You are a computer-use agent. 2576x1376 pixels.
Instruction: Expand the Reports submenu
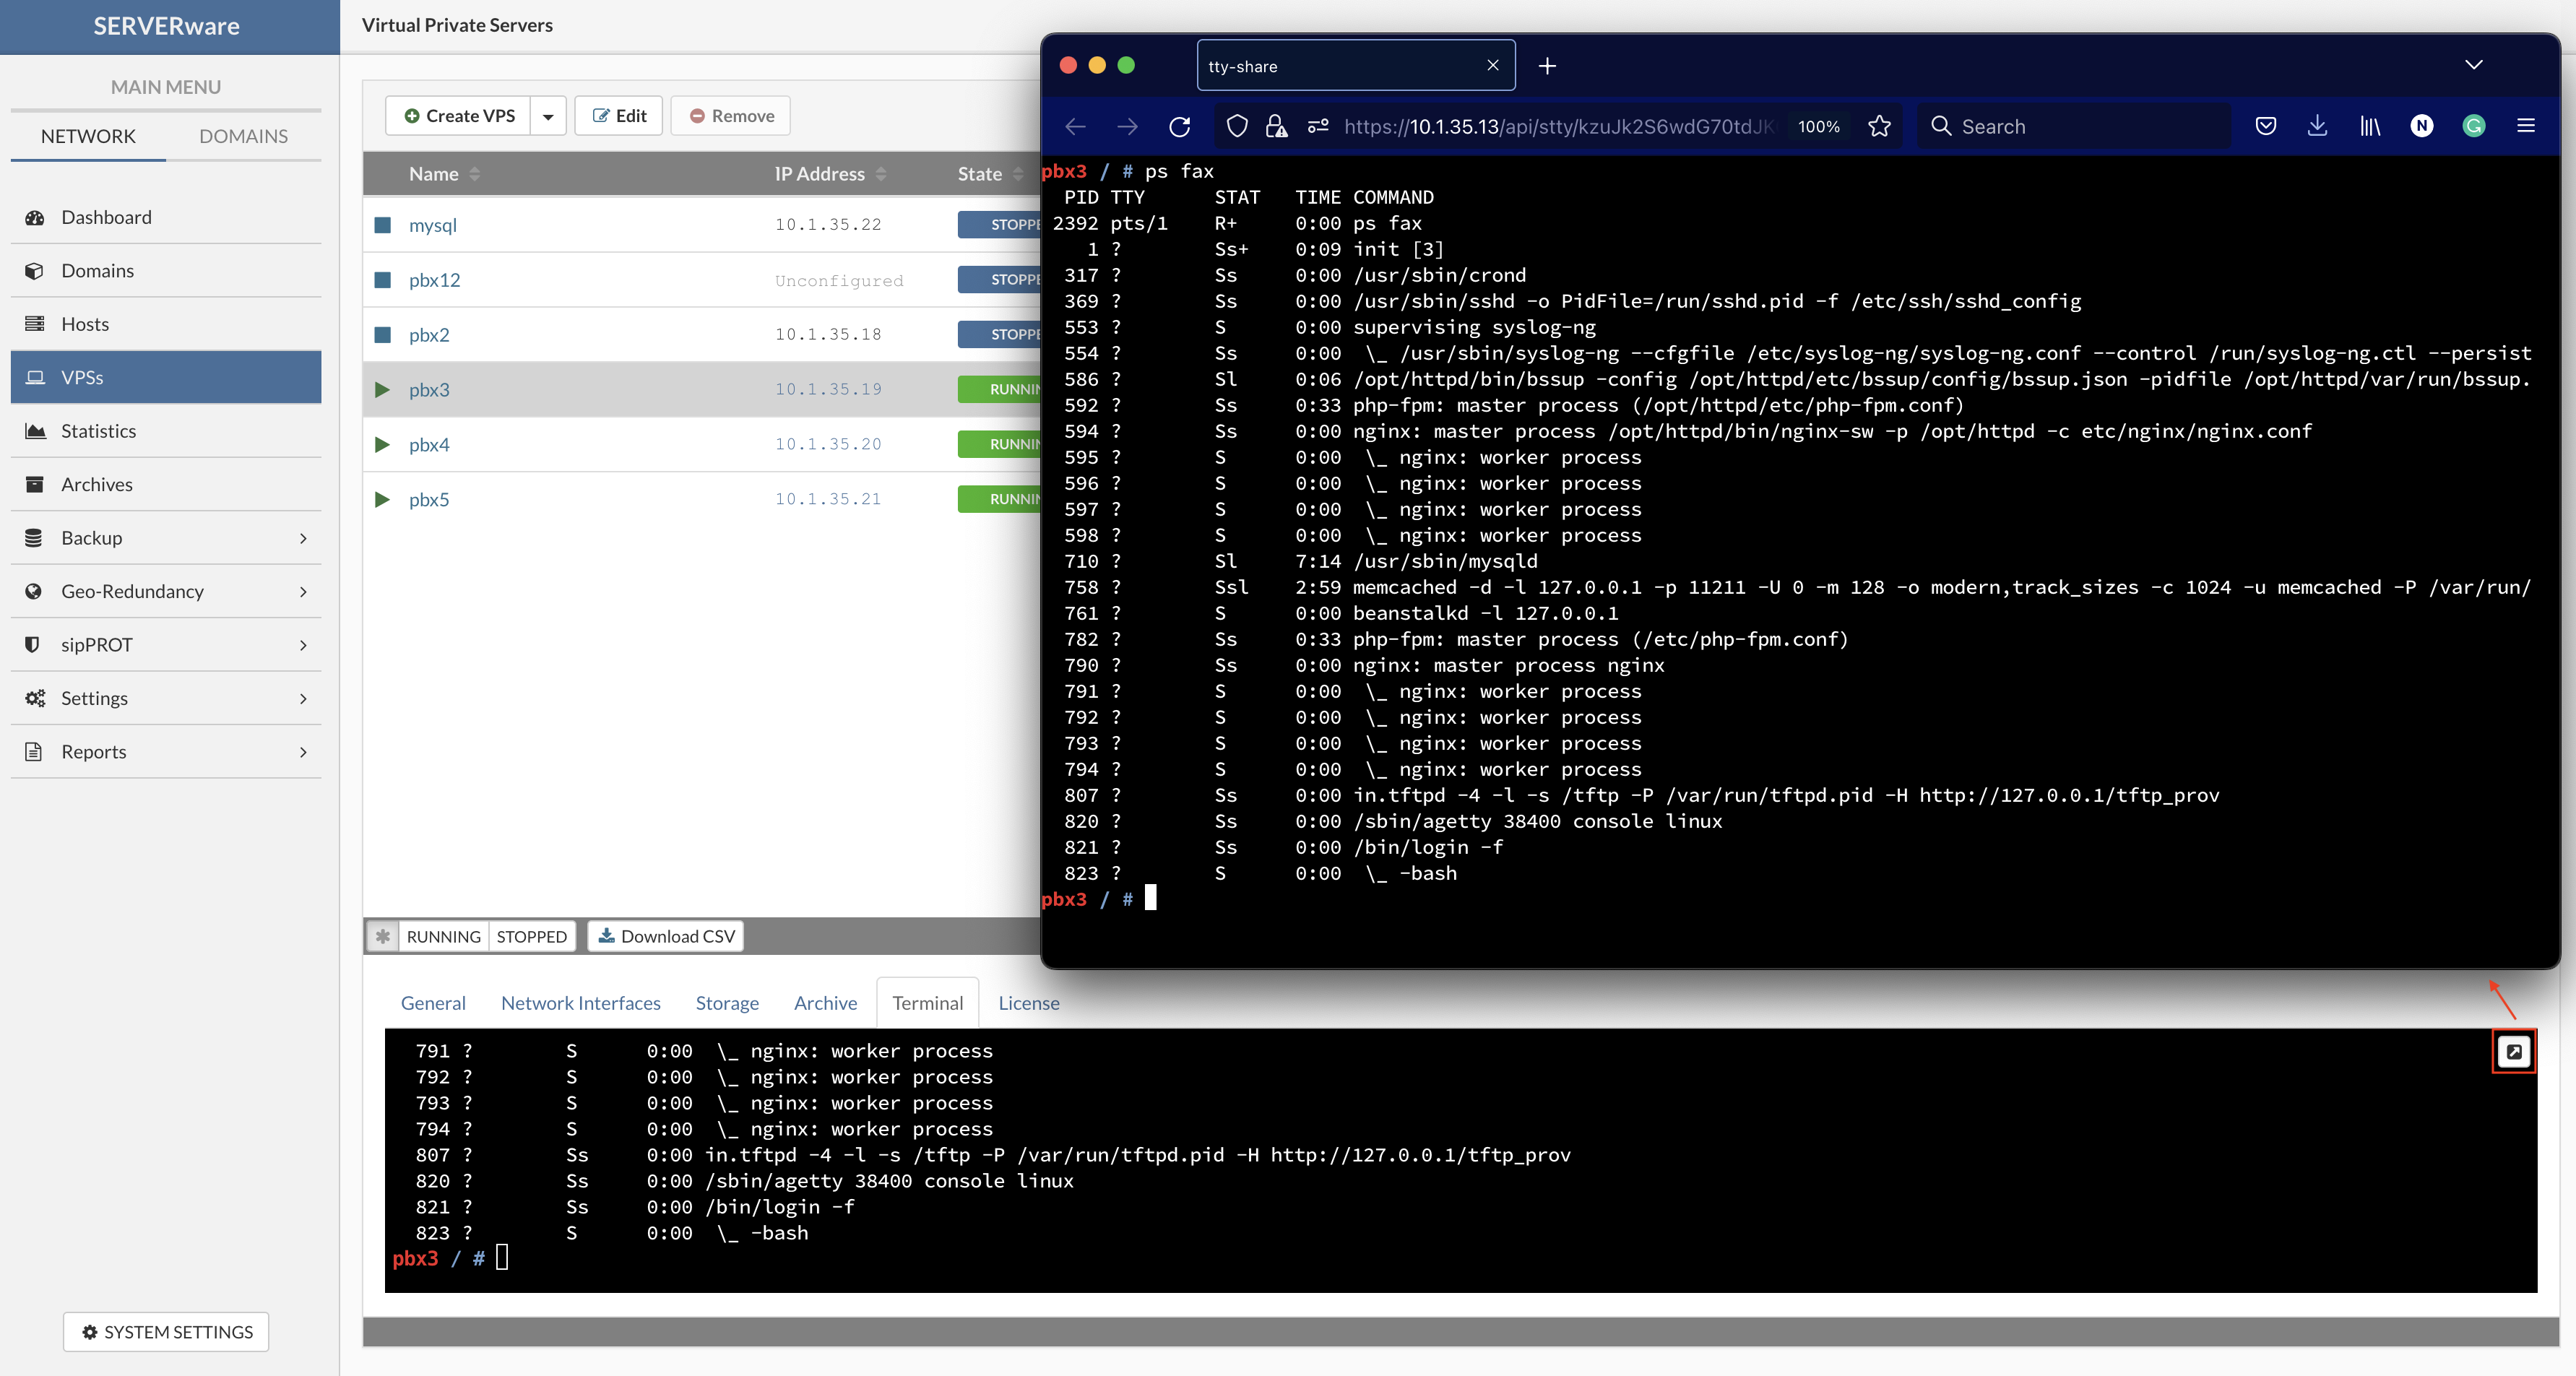(x=166, y=752)
